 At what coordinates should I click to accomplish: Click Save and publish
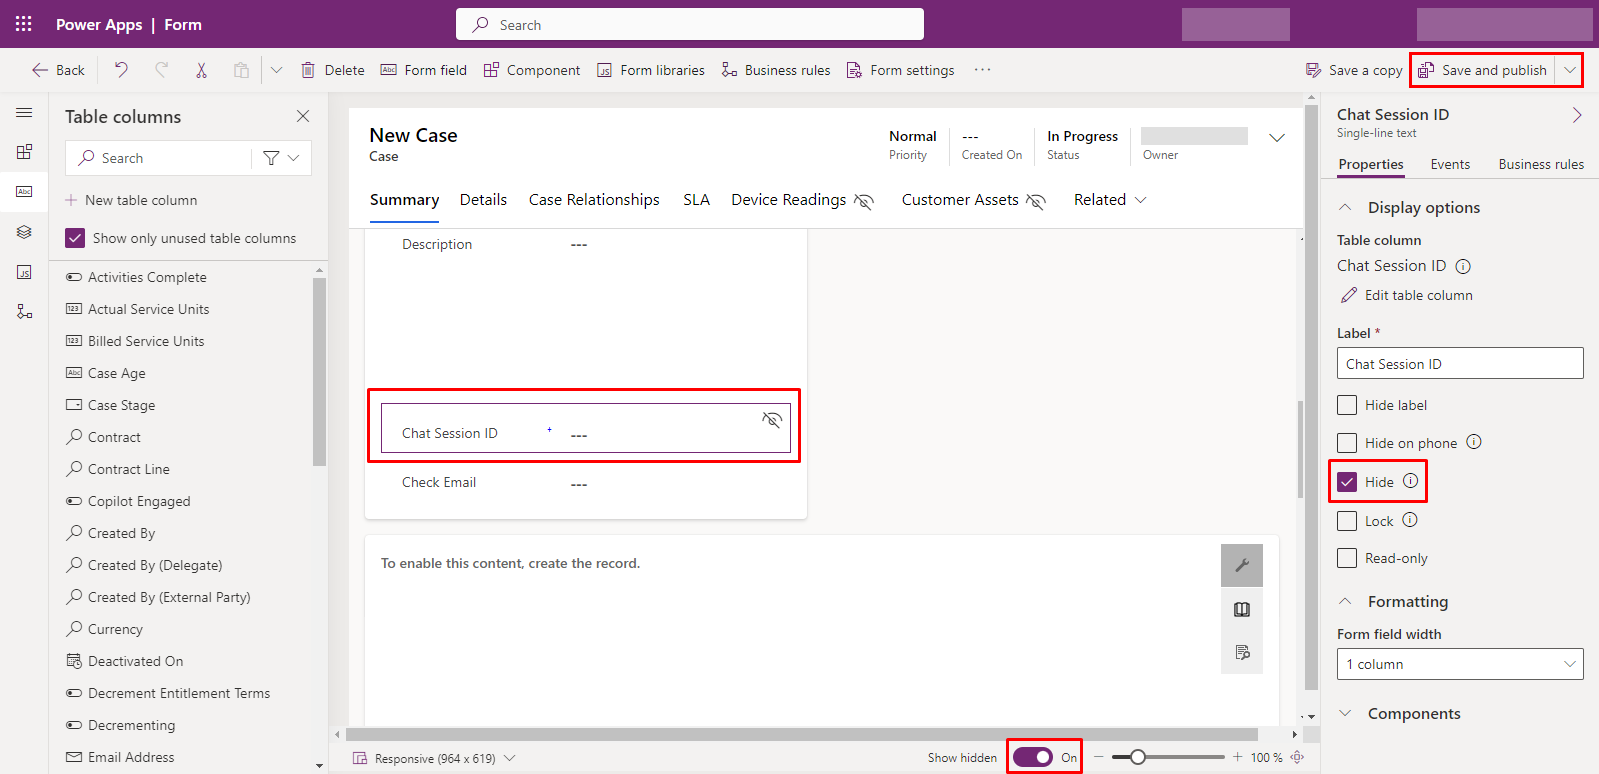pyautogui.click(x=1483, y=70)
